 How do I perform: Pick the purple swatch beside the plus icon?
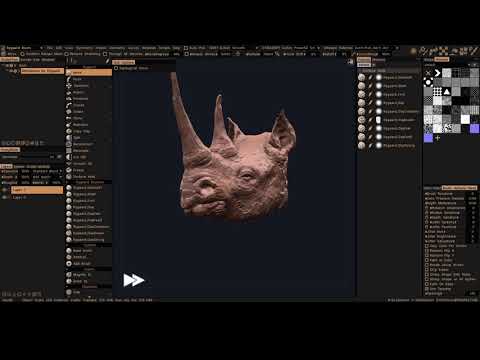428,138
